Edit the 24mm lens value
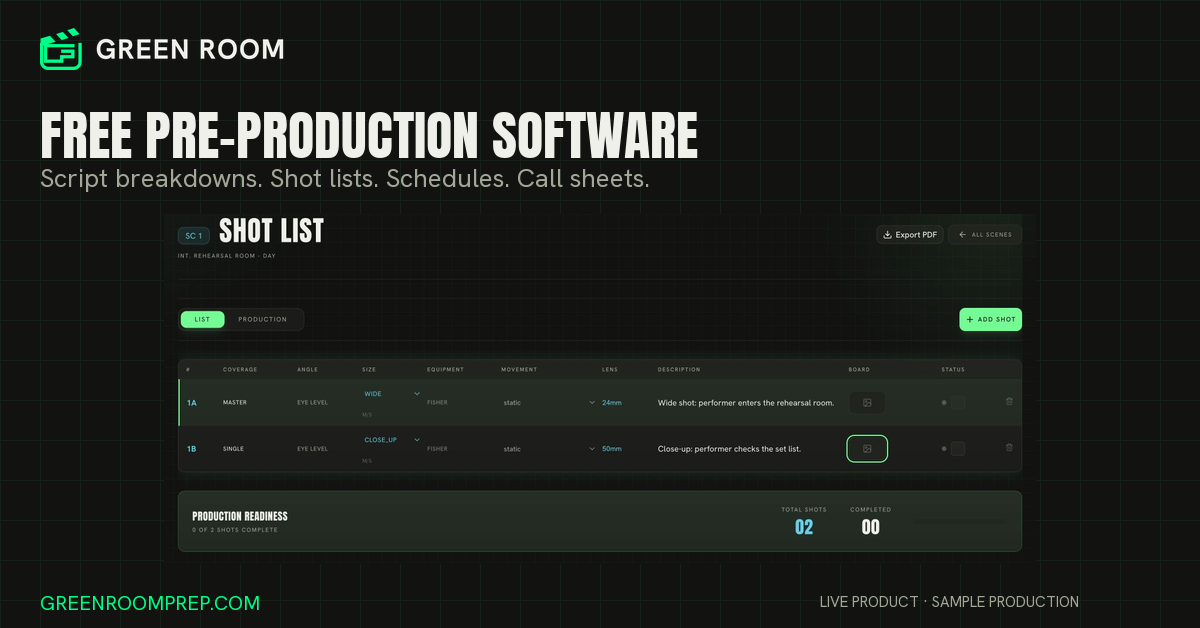Screen dimensions: 1200x628 (611, 403)
